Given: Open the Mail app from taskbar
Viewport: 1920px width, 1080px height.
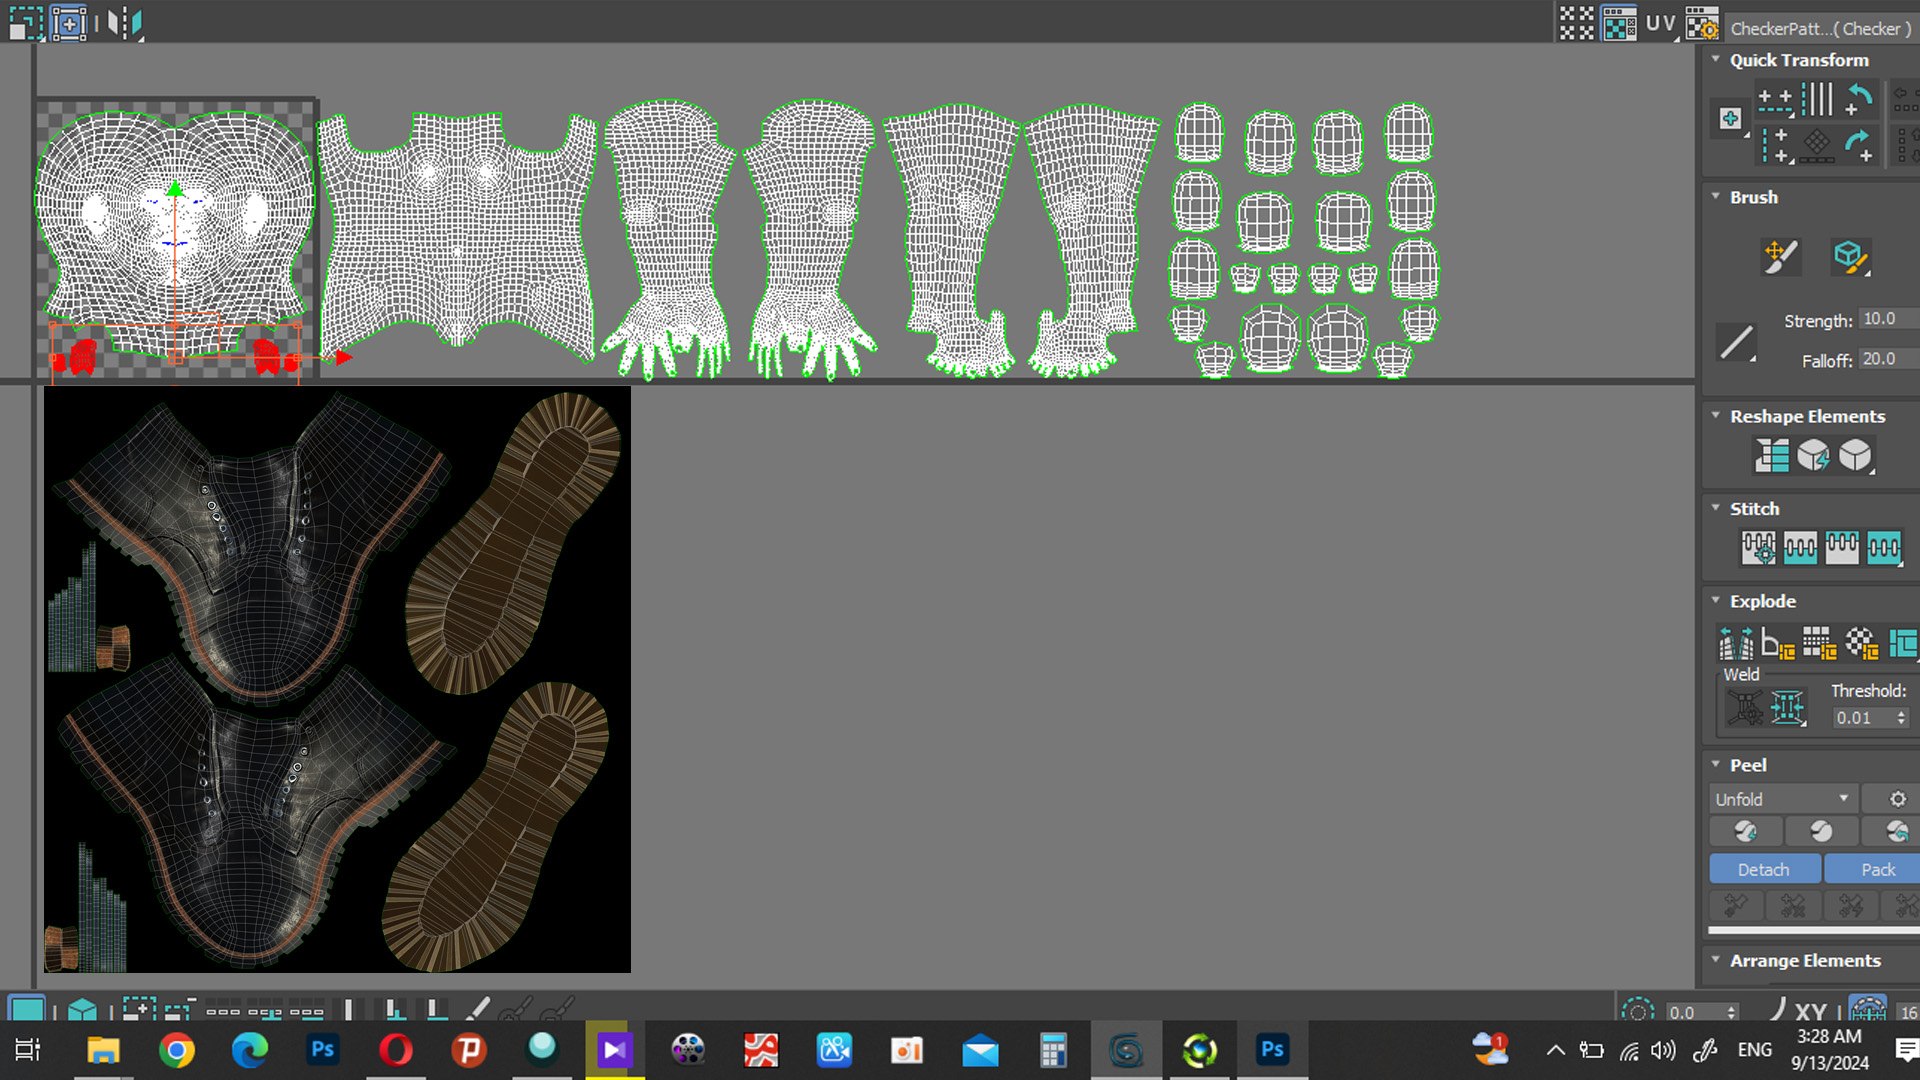Looking at the screenshot, I should 980,1051.
